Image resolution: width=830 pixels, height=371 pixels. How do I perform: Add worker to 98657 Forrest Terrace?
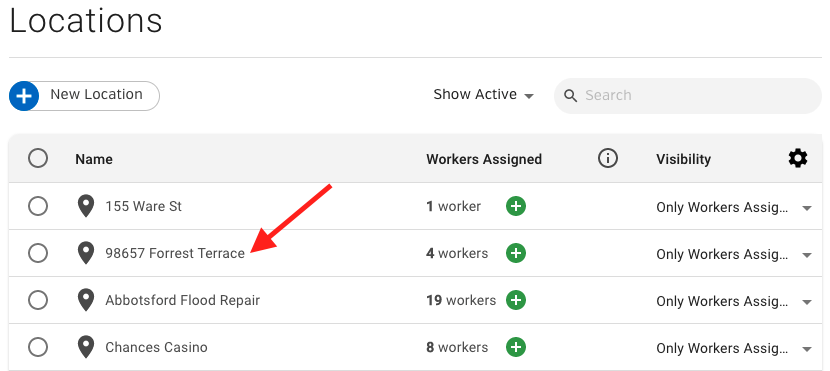coord(516,253)
